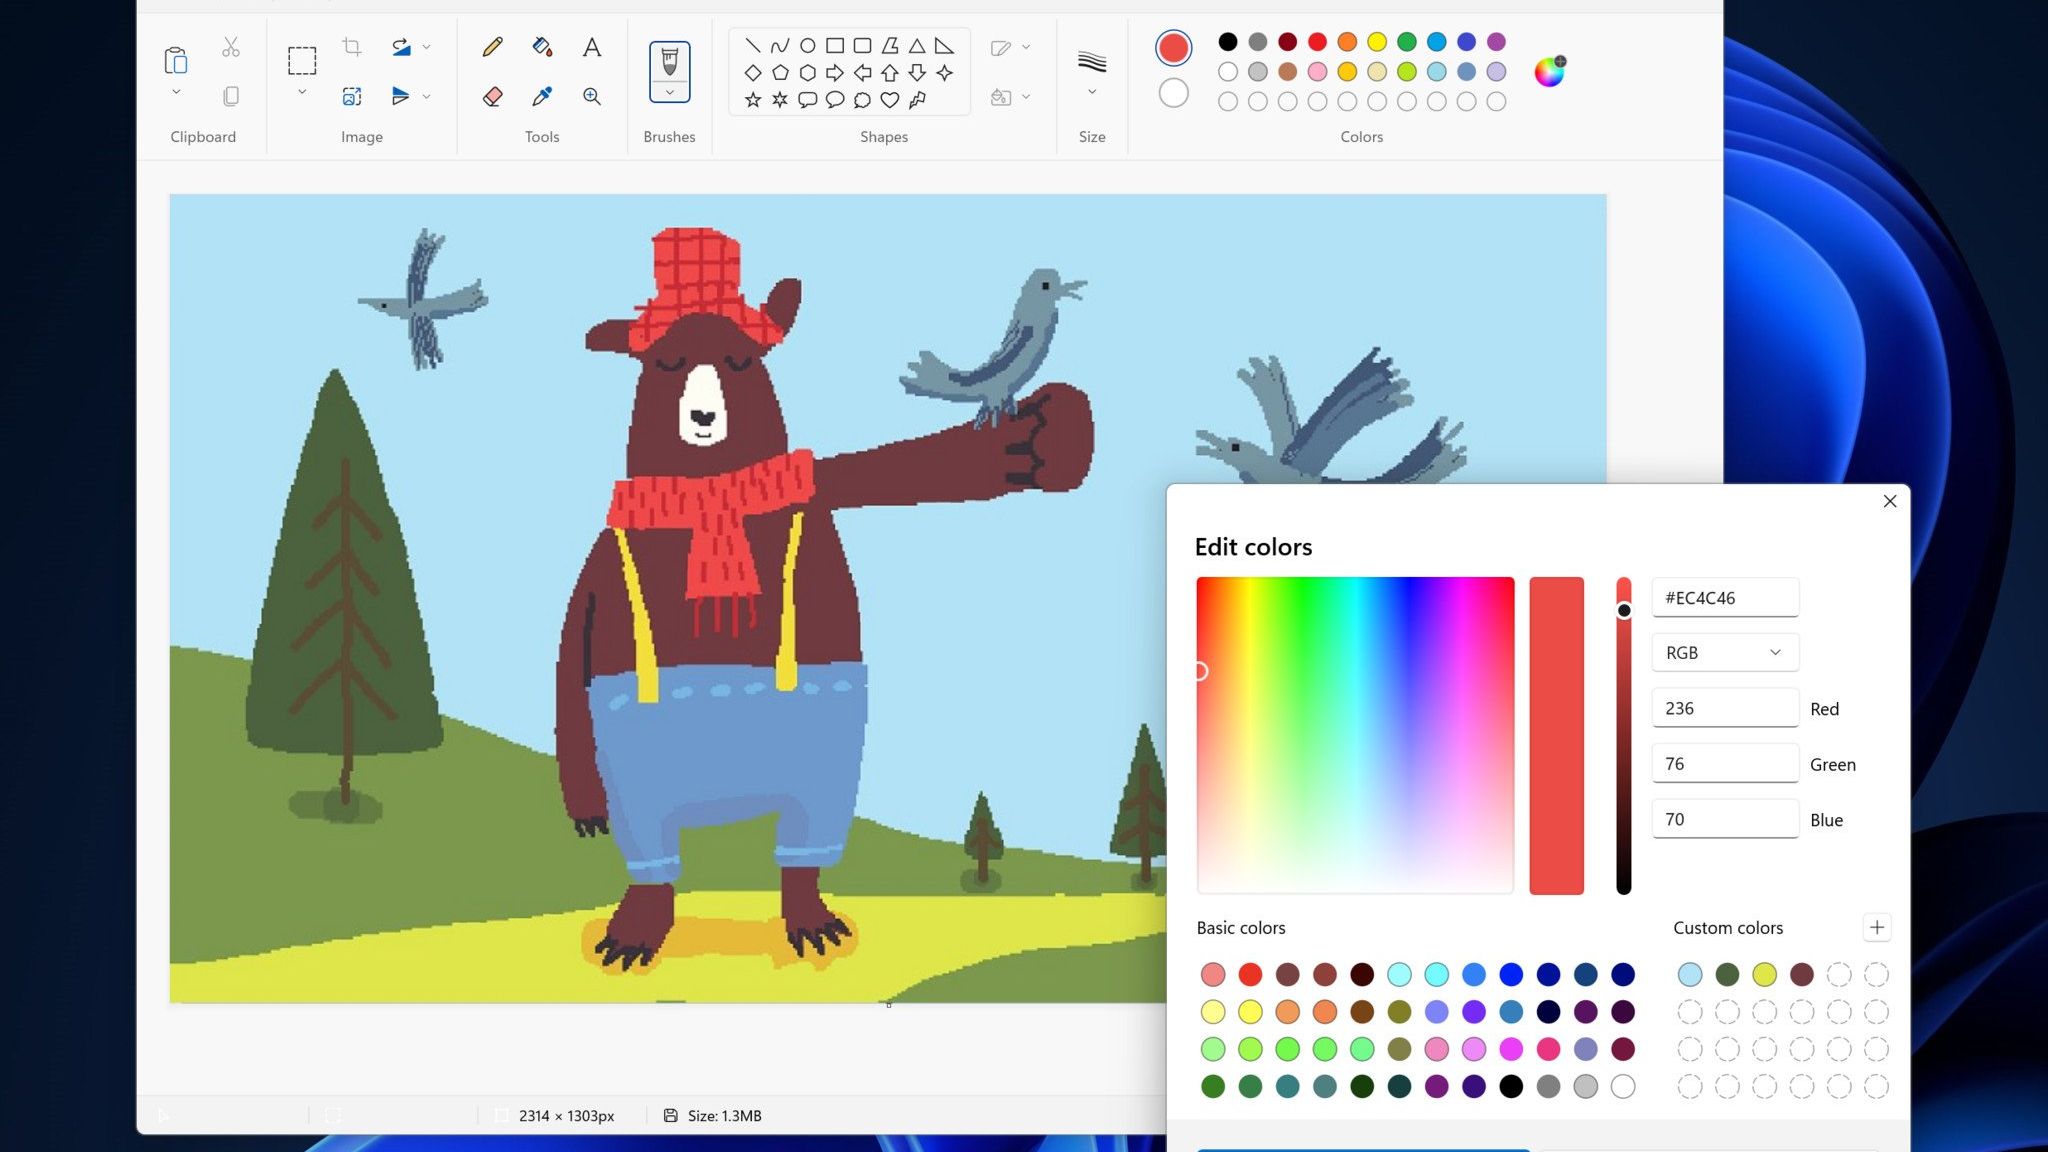Select the five-point star shape
Screen dimensions: 2048x1152
(753, 99)
